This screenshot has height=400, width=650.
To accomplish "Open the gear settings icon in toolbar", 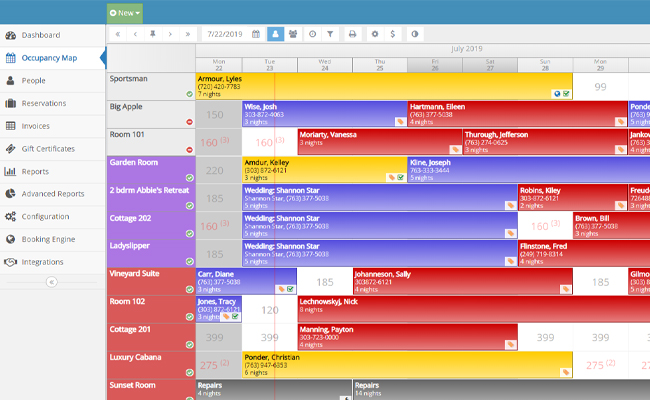I will pos(375,34).
